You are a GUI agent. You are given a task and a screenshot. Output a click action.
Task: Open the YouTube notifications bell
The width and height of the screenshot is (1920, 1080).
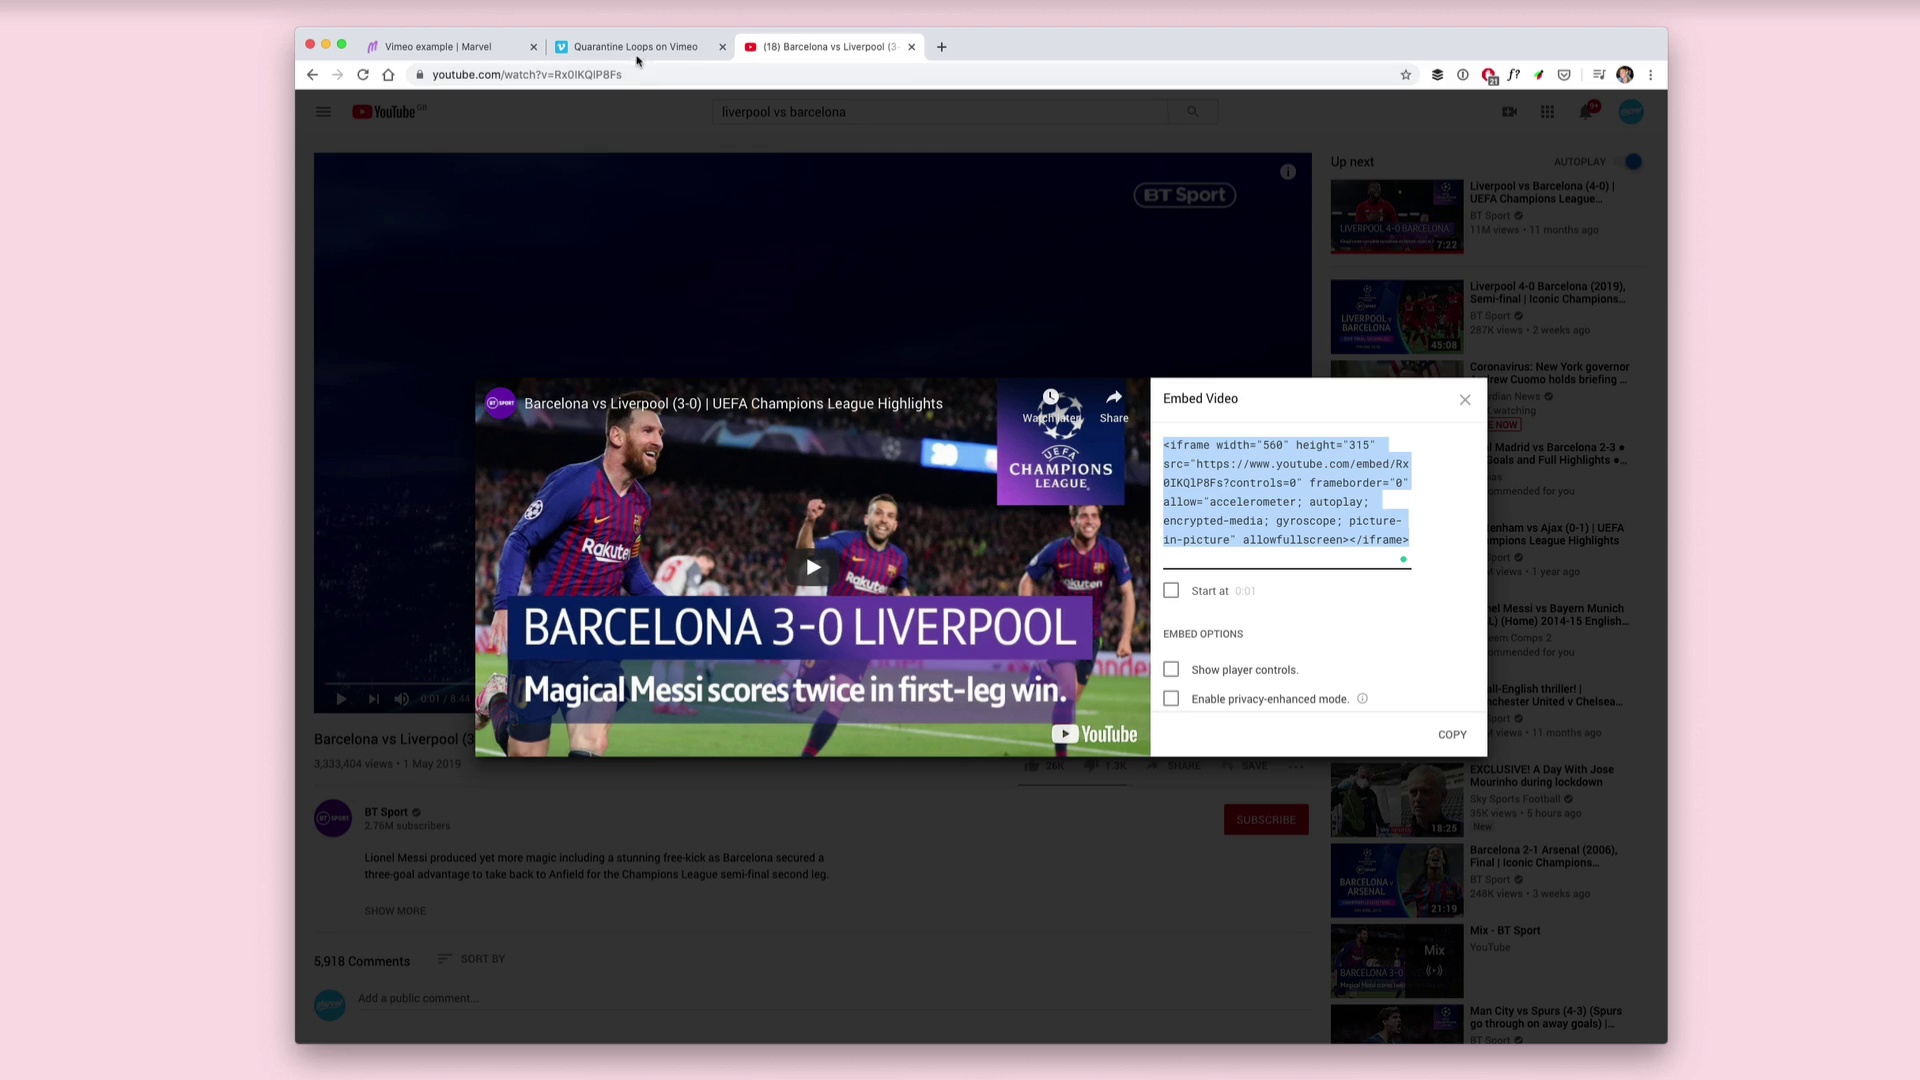[1586, 111]
